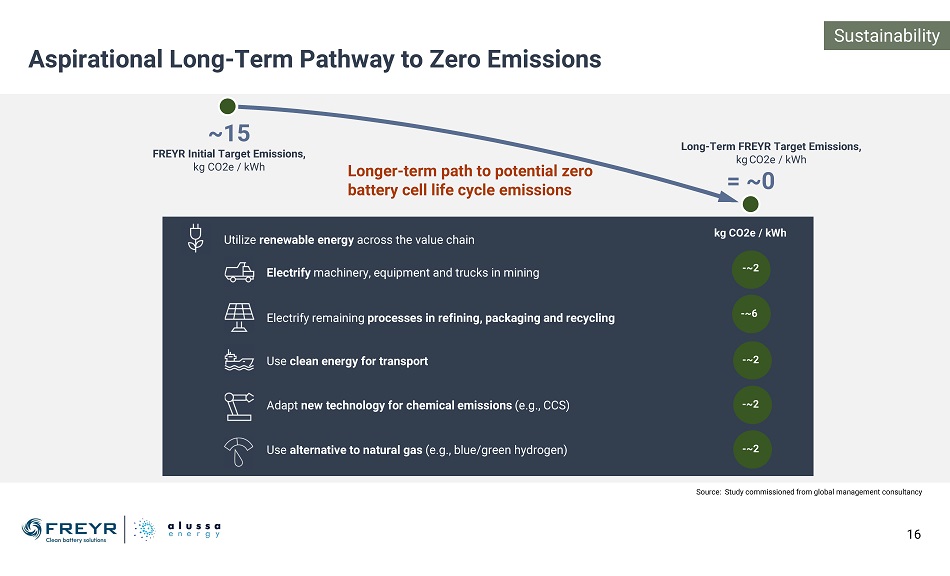Click the slide title about Zero Emissions
The width and height of the screenshot is (950, 576).
[x=315, y=59]
